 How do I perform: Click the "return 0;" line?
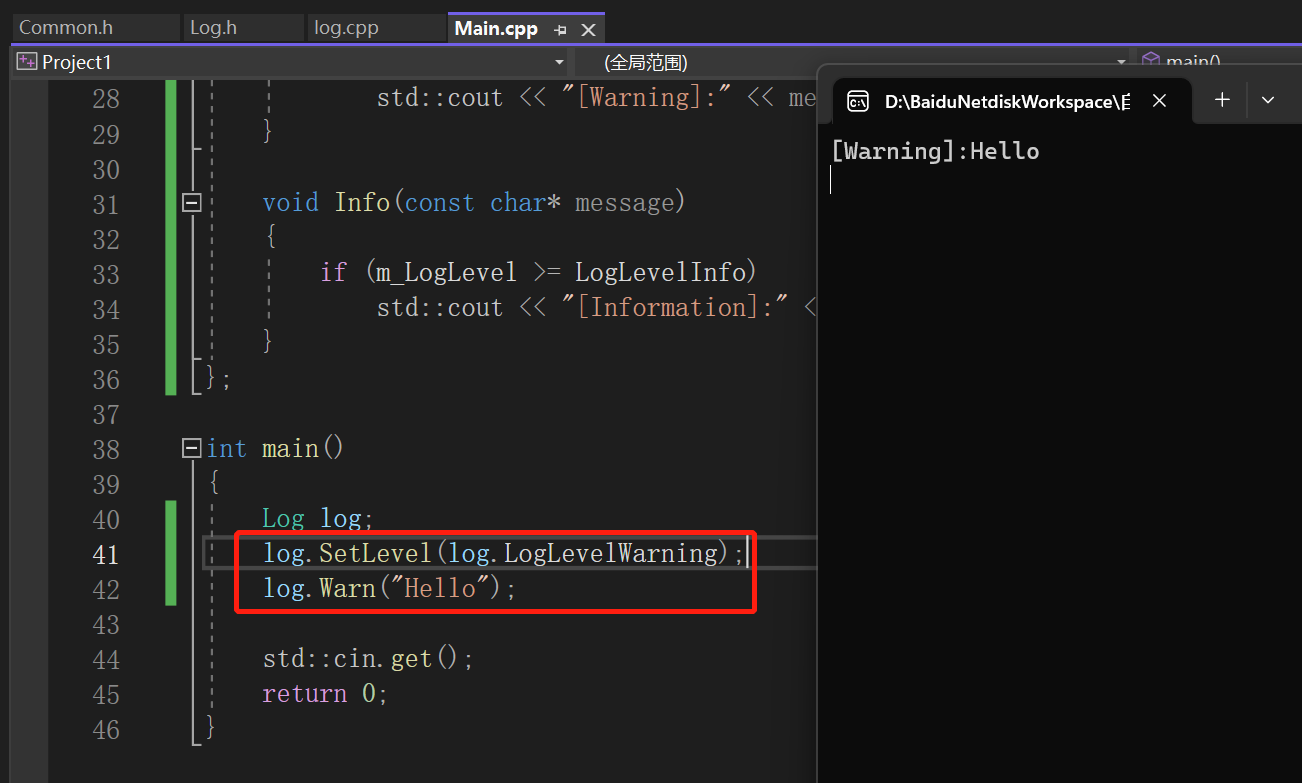pos(325,693)
